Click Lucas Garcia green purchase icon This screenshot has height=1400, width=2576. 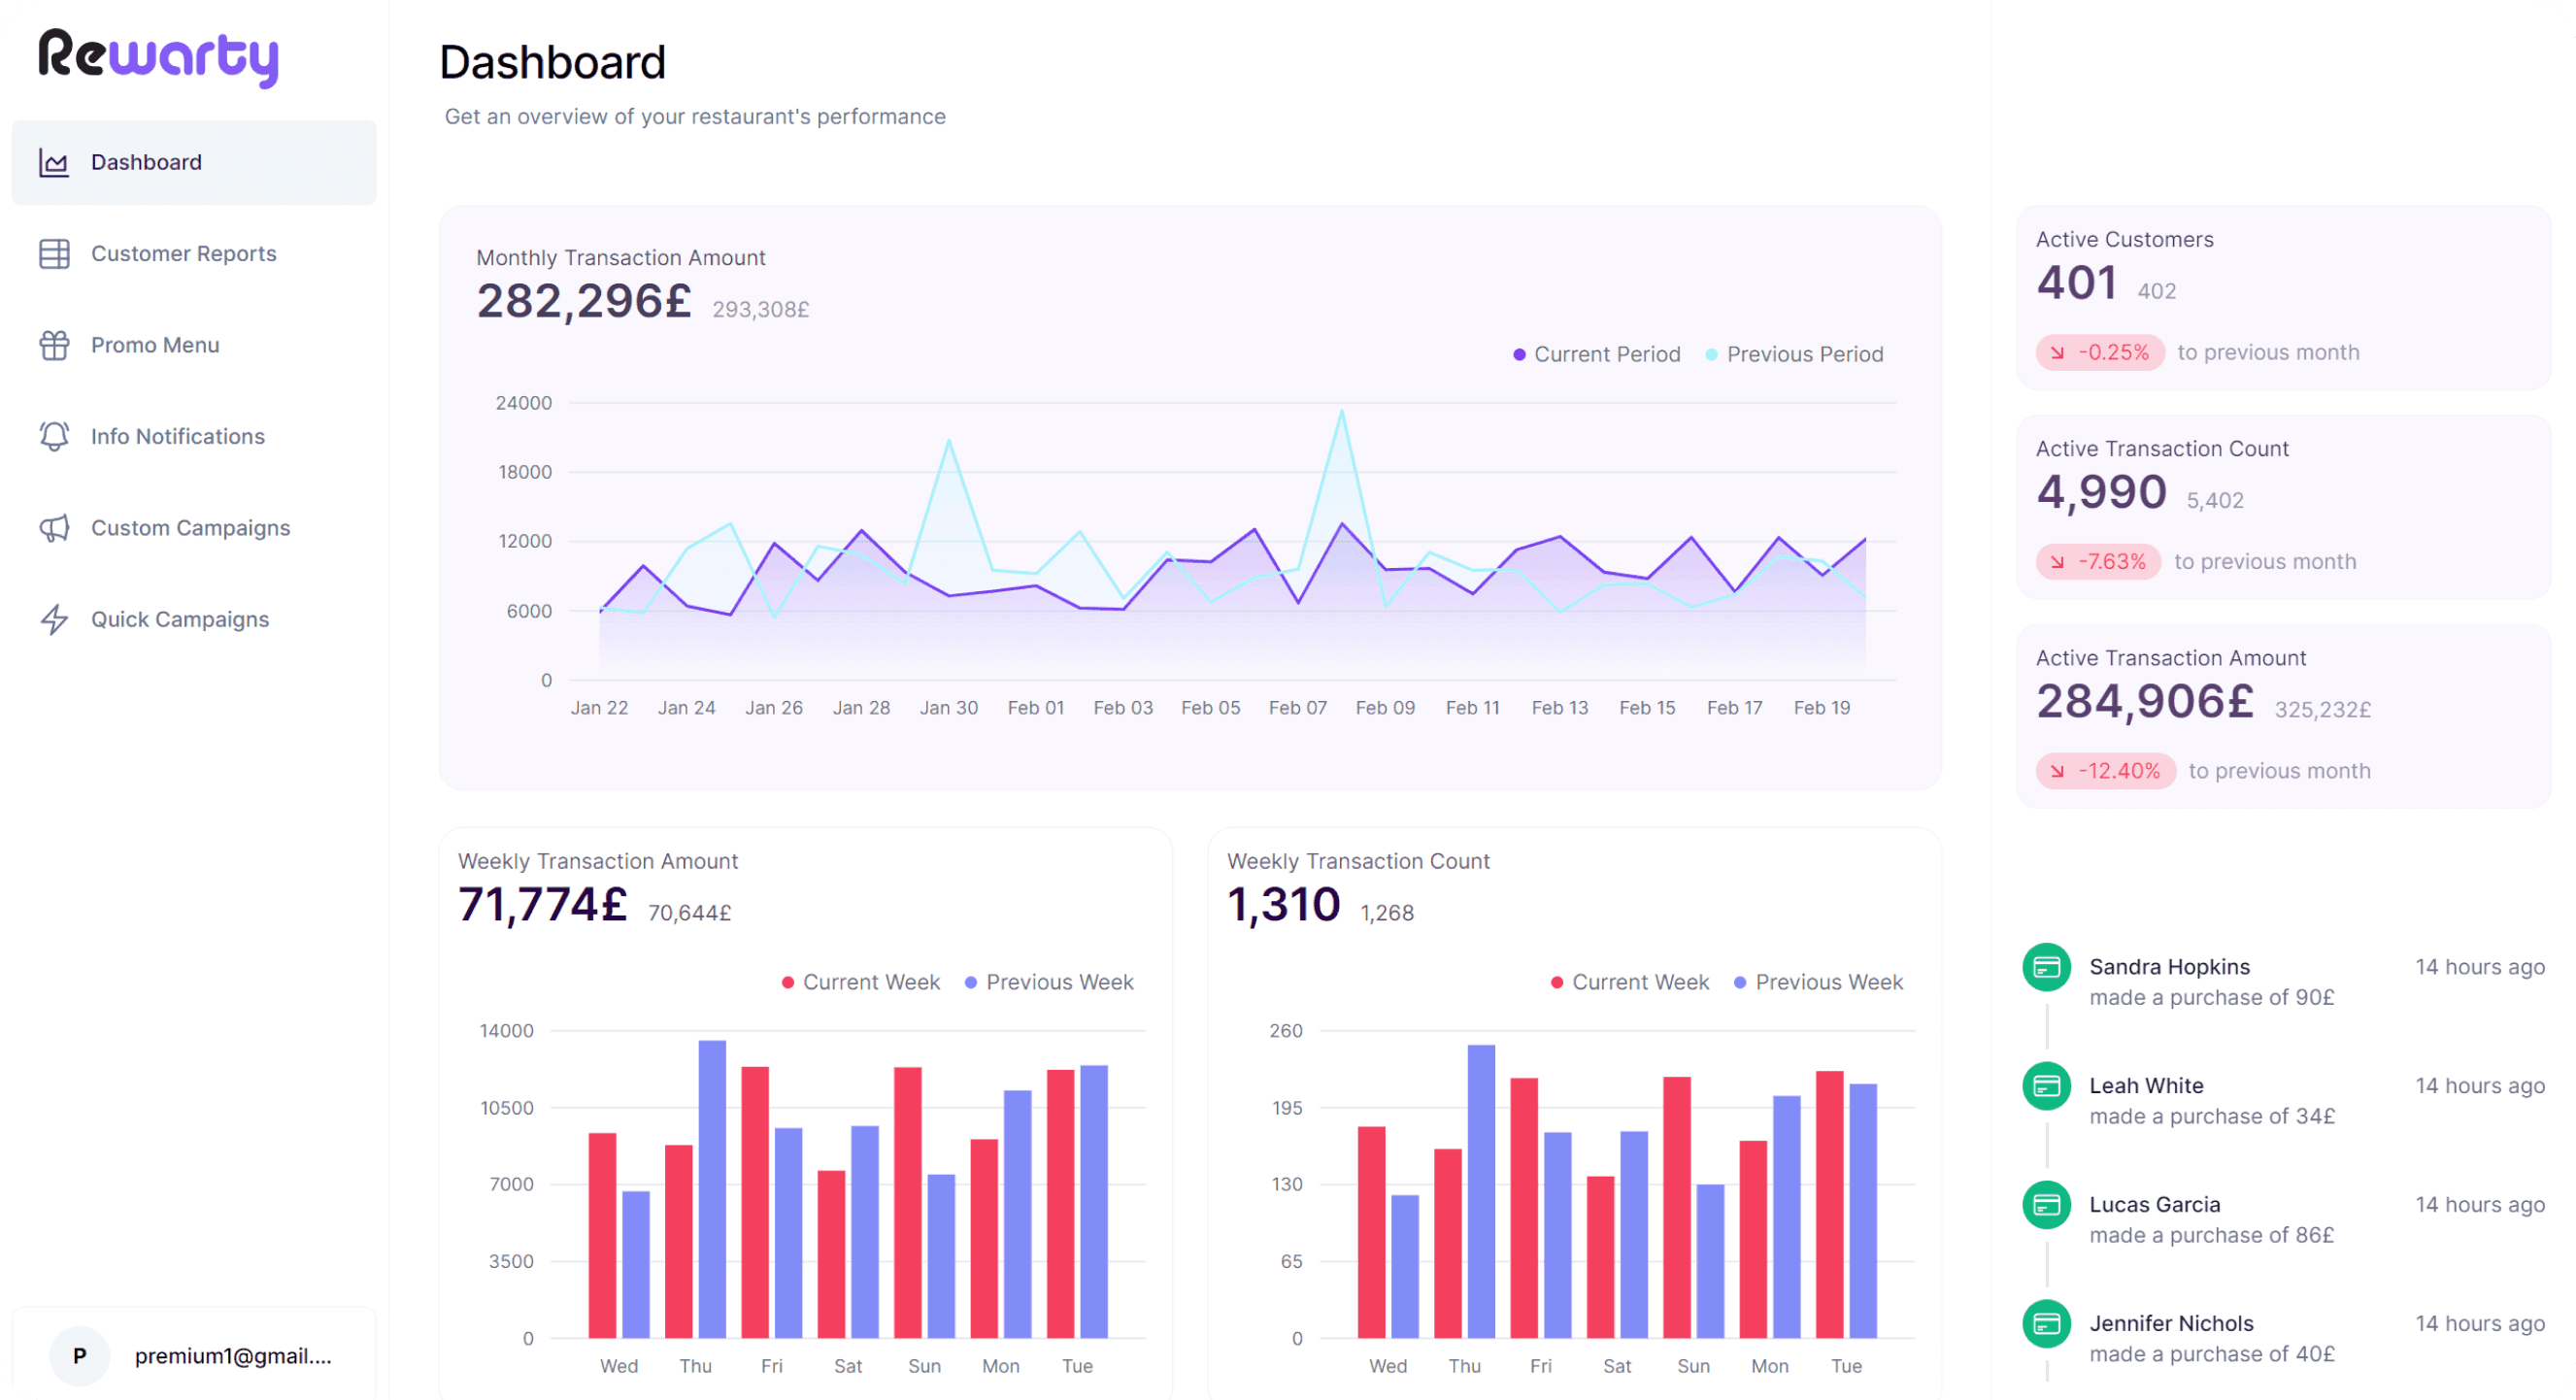[2046, 1205]
